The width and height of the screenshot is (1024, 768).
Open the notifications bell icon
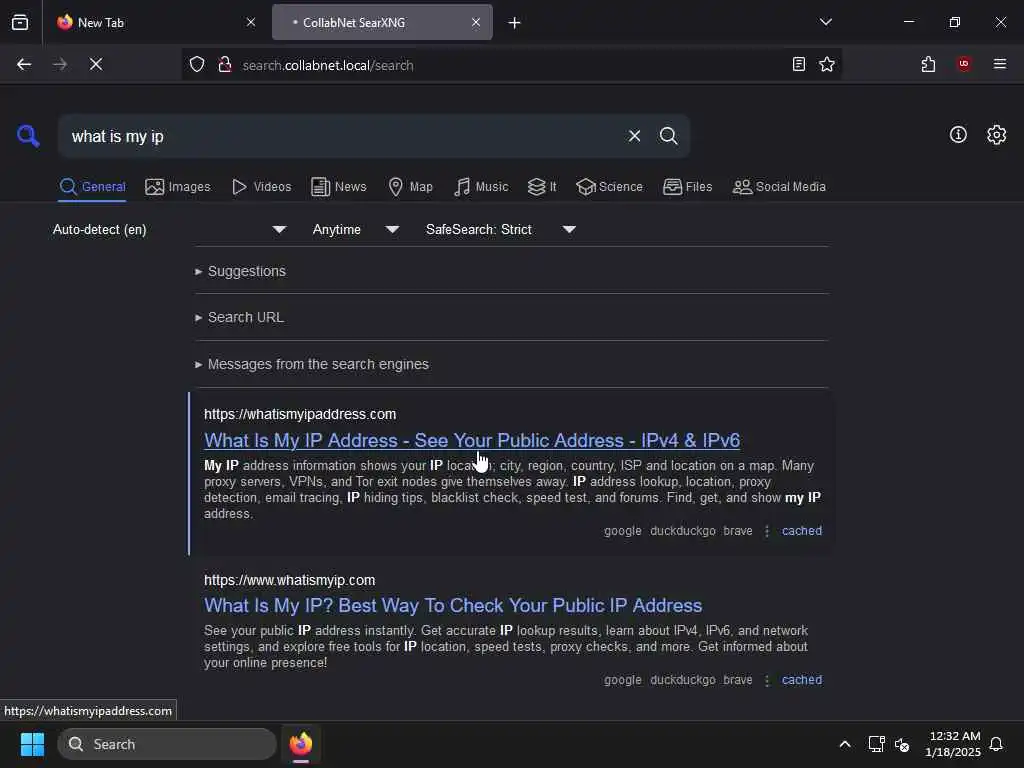[996, 744]
